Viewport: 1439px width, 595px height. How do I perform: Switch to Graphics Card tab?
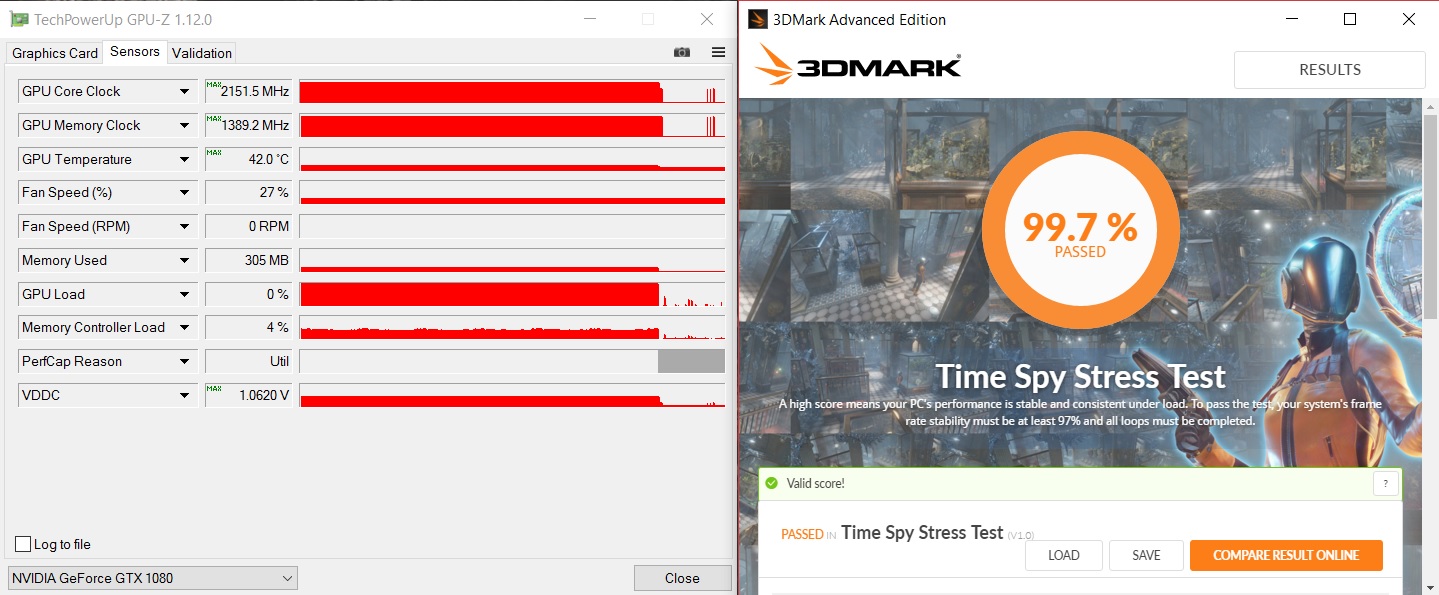pos(55,53)
